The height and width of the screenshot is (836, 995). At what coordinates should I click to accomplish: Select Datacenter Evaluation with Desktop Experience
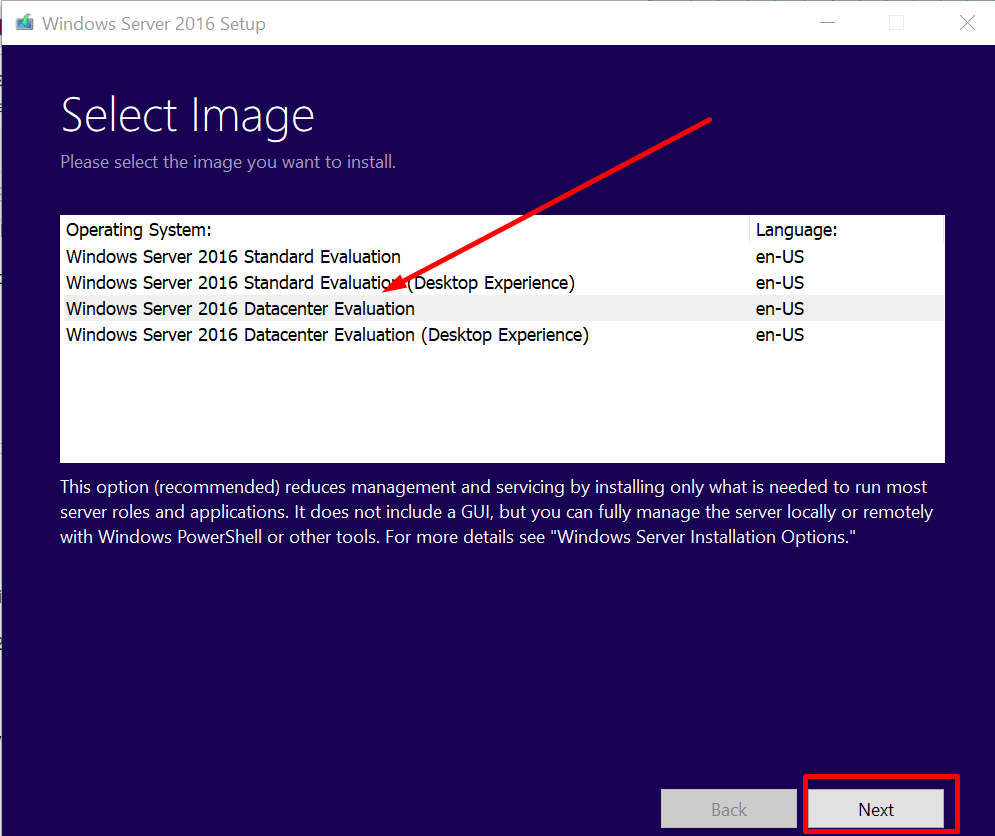[x=325, y=334]
